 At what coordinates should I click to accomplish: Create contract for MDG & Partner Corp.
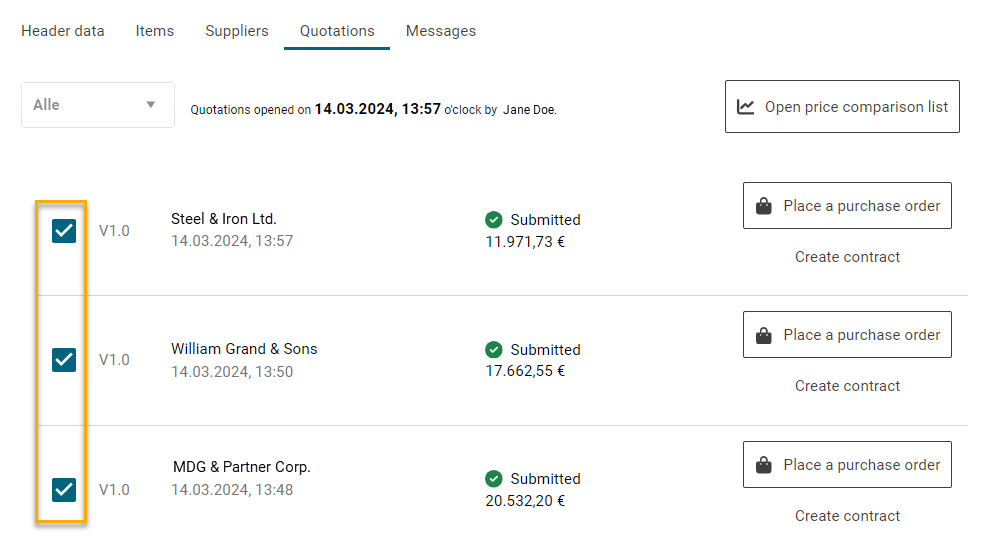click(x=847, y=516)
